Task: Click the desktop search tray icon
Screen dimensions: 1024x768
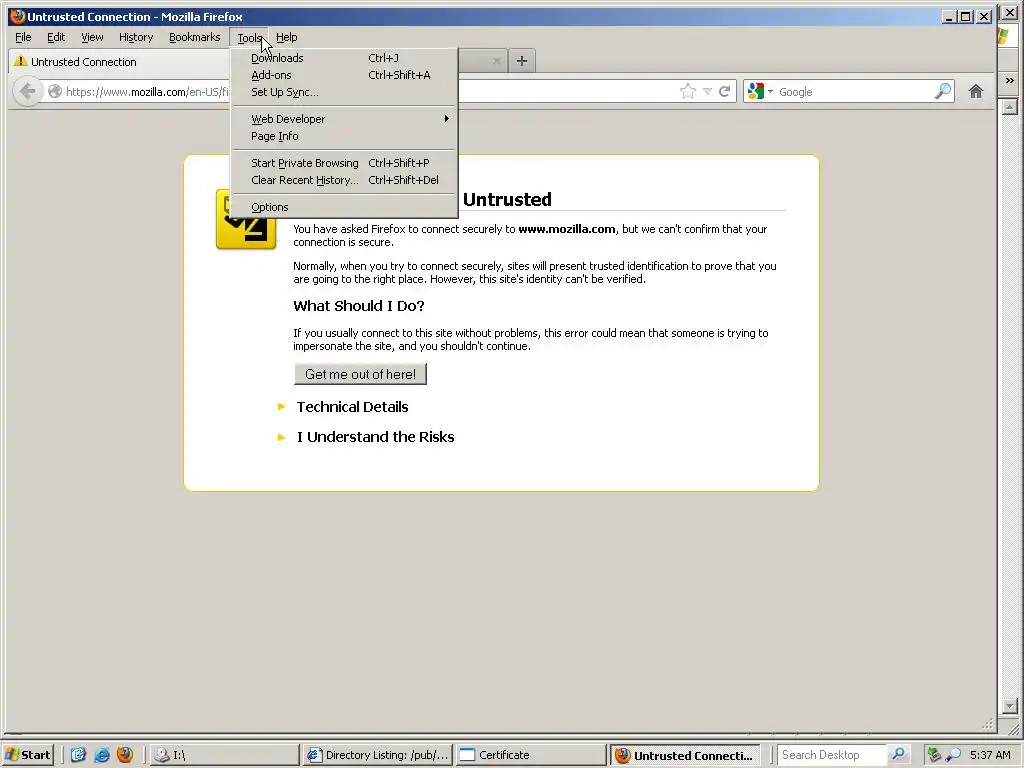Action: click(x=953, y=755)
